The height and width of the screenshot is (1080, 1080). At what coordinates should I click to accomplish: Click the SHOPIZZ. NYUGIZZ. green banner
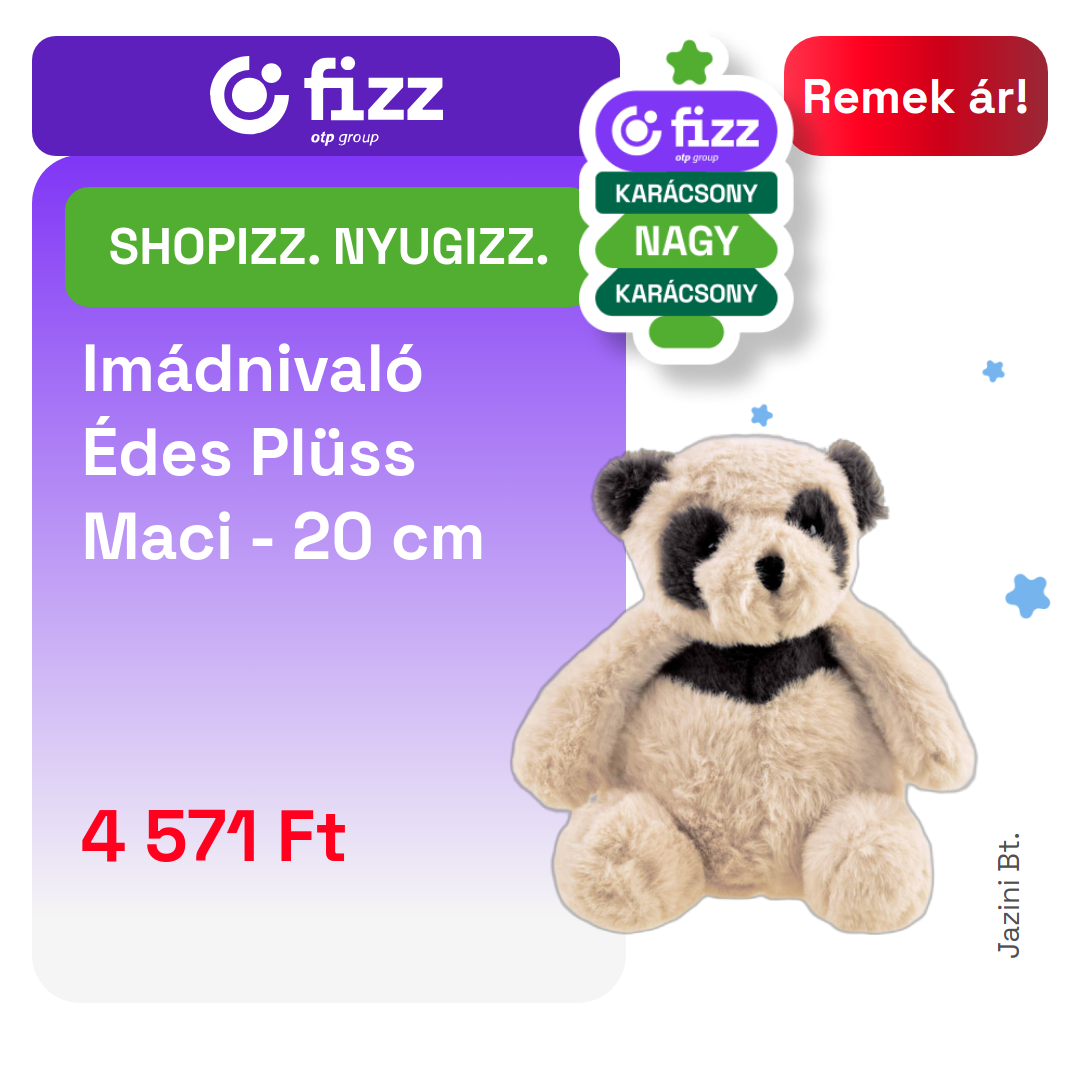click(329, 247)
